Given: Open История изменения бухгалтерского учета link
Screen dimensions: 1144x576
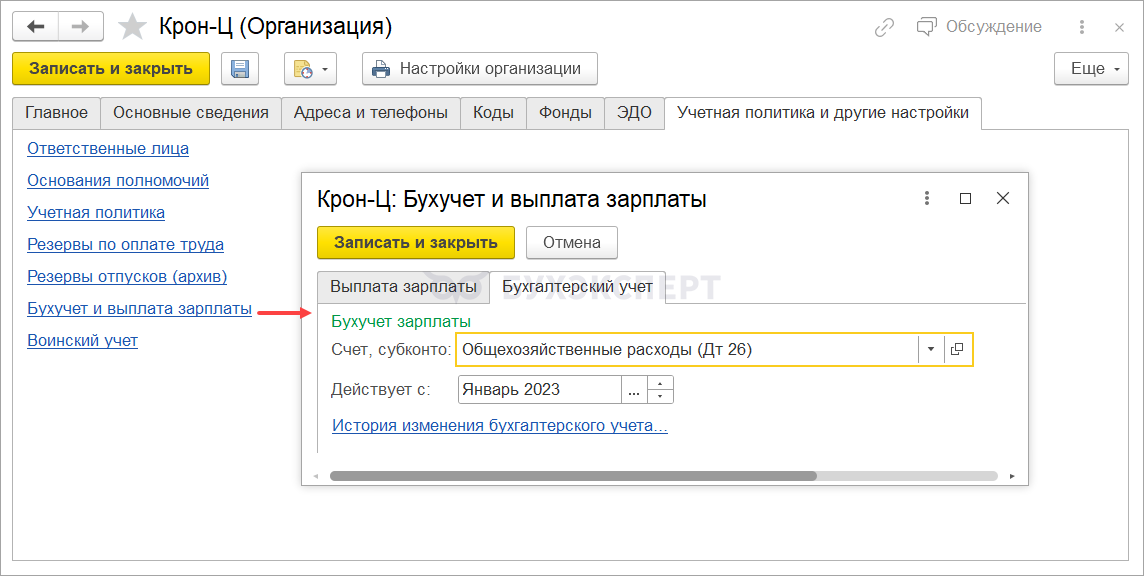Looking at the screenshot, I should [x=500, y=425].
